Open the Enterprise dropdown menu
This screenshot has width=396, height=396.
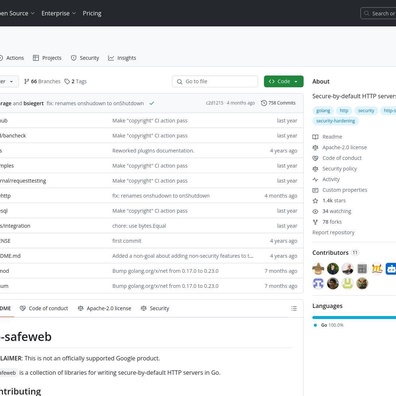point(58,13)
